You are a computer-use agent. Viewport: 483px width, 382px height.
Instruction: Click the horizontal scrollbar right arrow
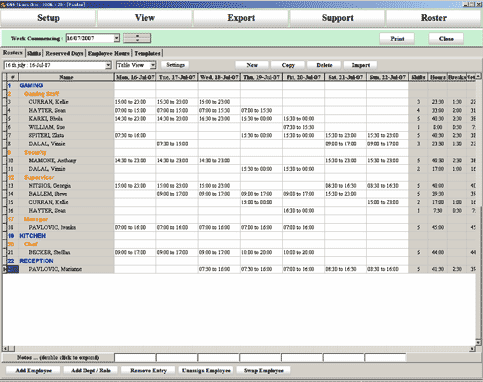pos(472,349)
